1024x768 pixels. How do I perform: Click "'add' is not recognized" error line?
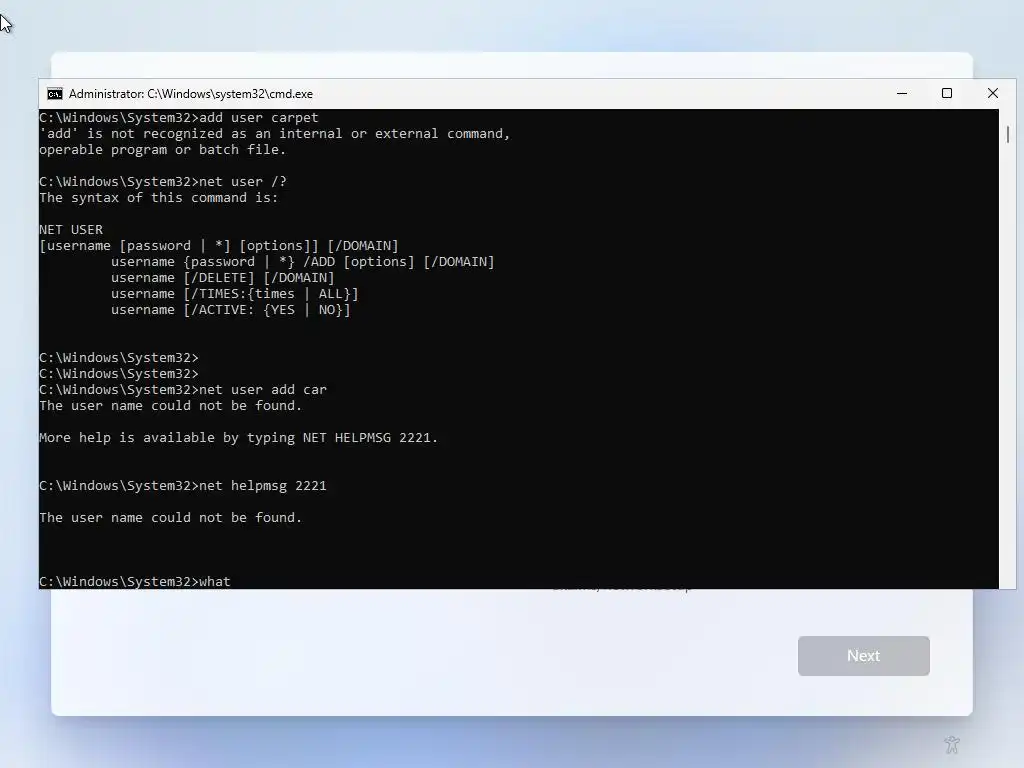[275, 134]
